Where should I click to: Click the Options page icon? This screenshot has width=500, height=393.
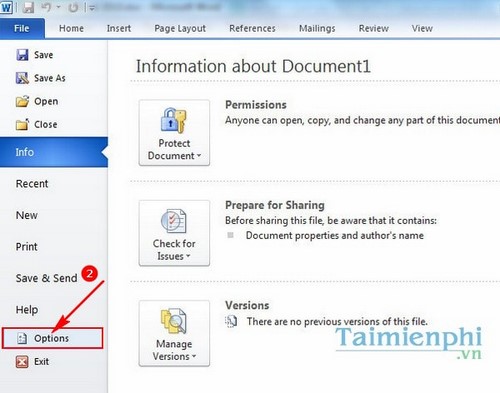click(x=22, y=338)
